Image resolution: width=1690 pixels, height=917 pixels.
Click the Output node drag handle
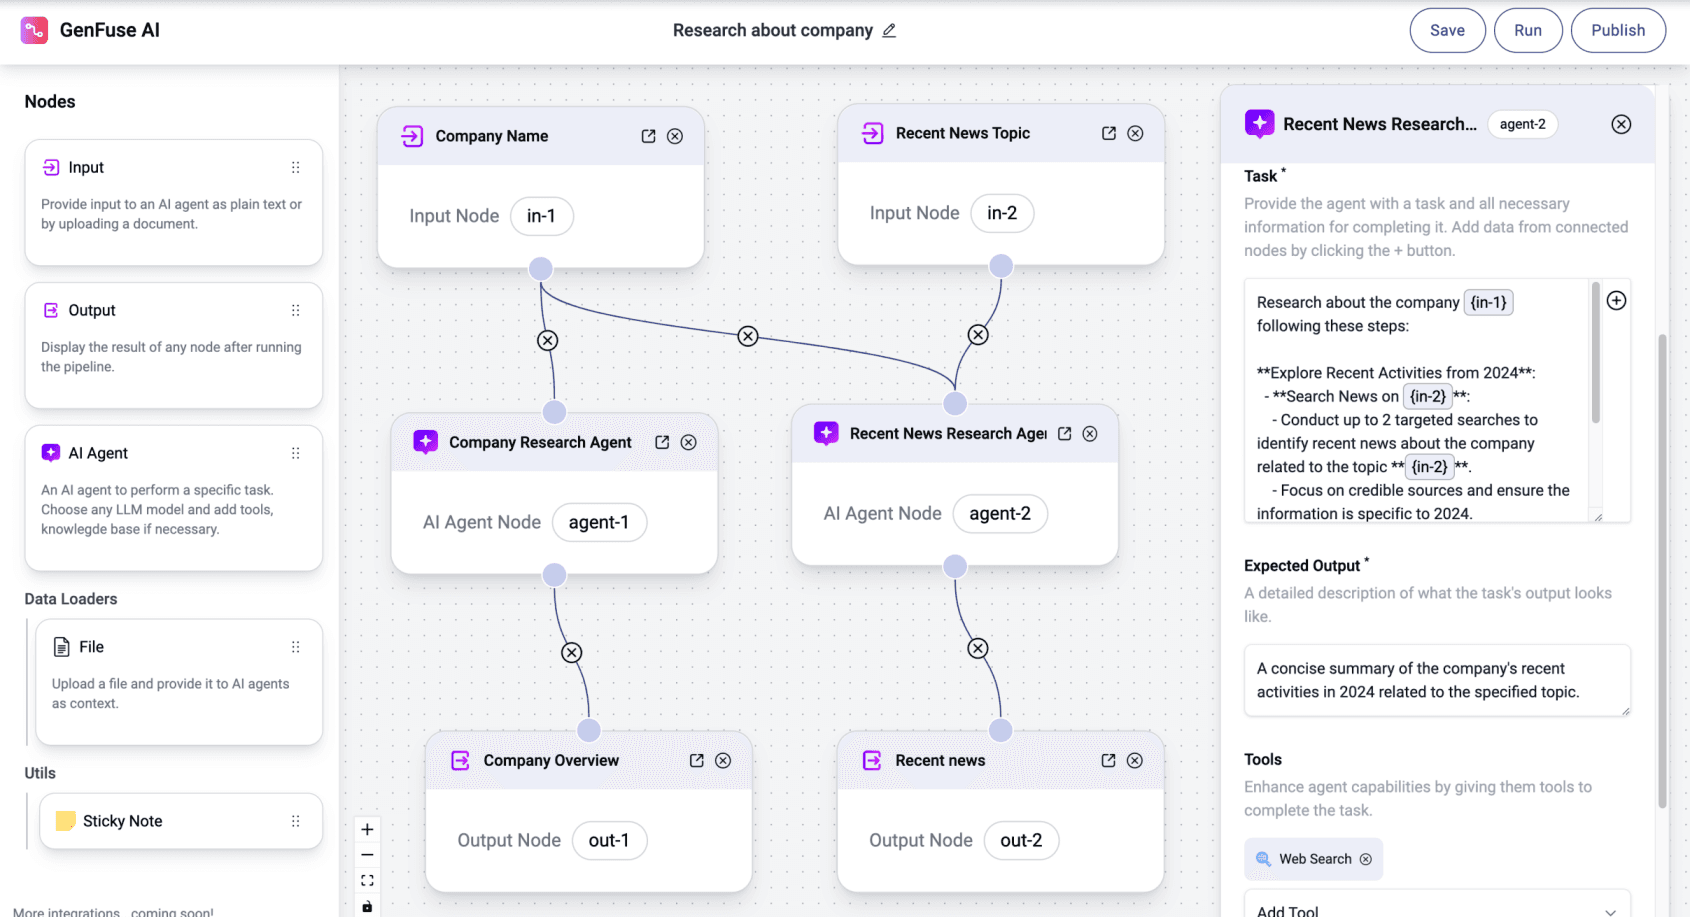(x=295, y=310)
